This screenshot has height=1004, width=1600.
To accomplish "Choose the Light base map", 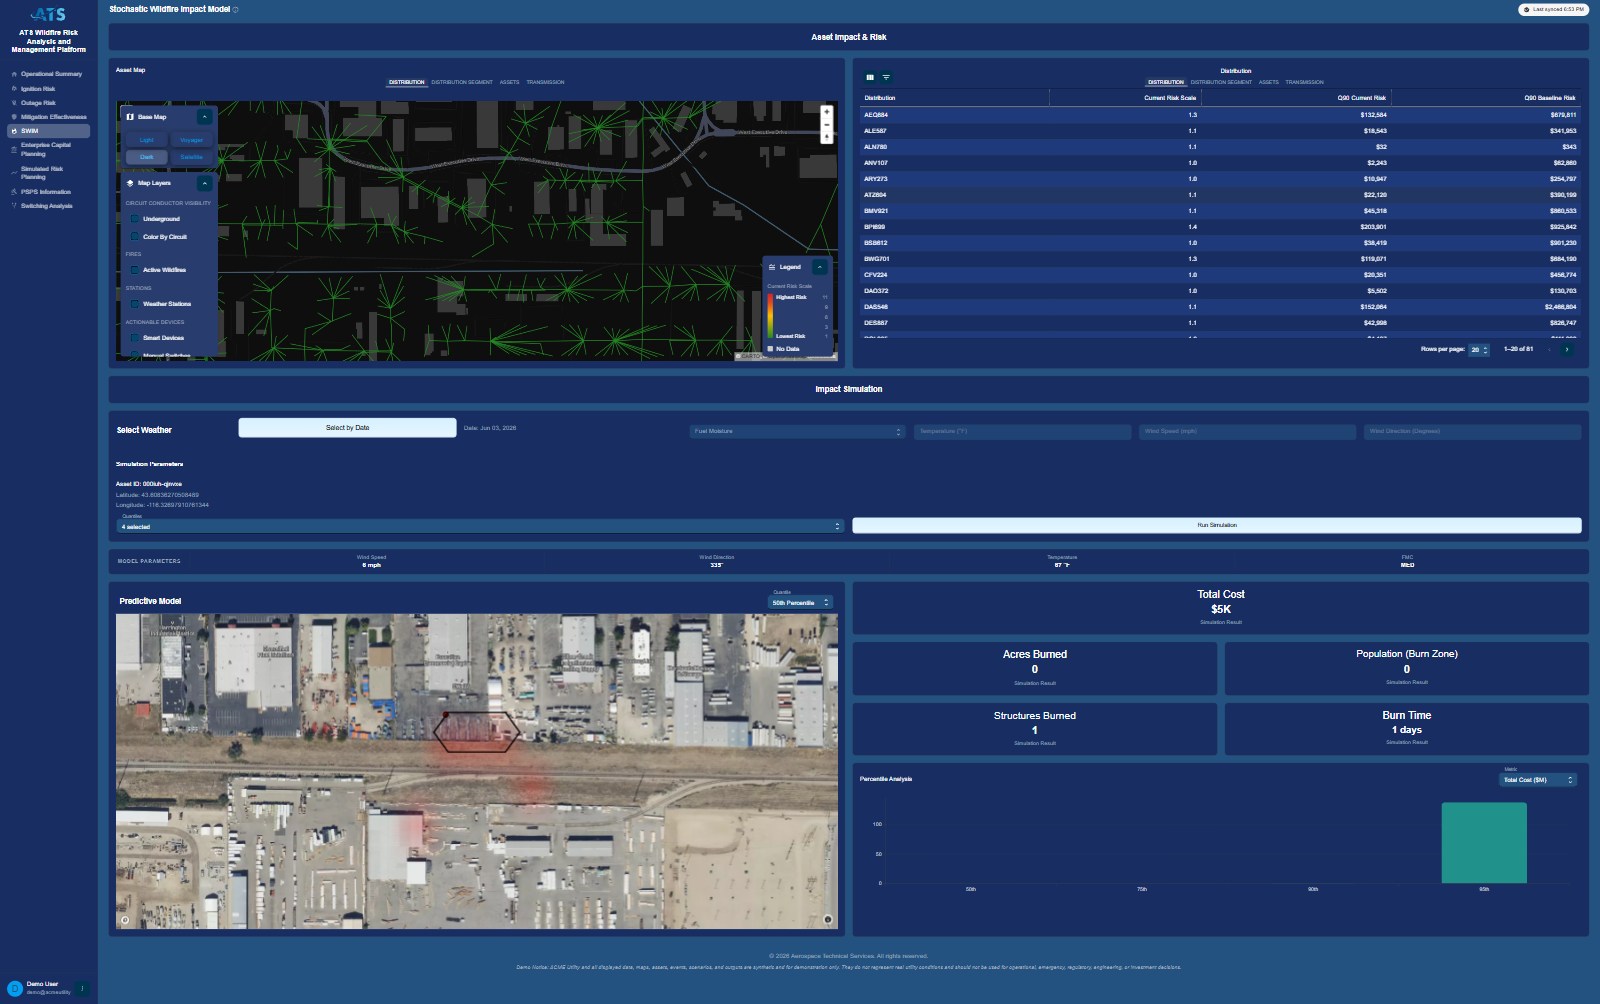I will [x=147, y=140].
